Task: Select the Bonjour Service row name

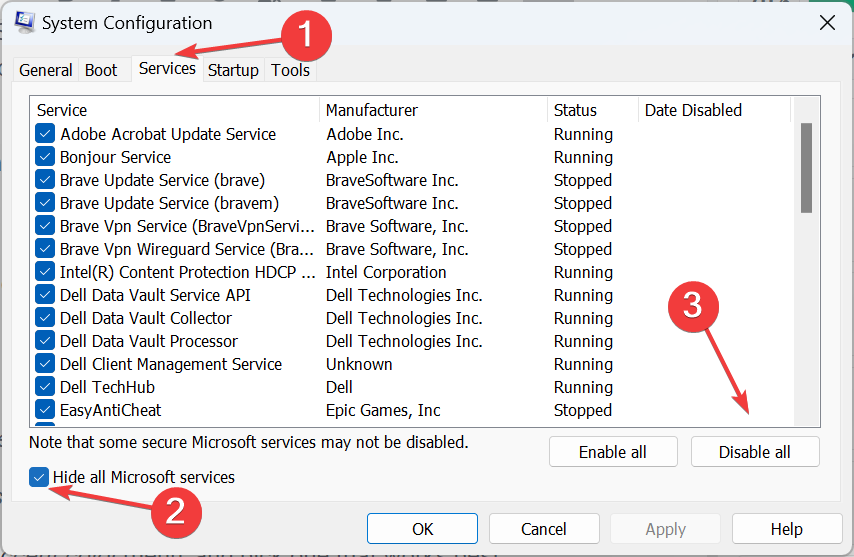Action: 115,157
